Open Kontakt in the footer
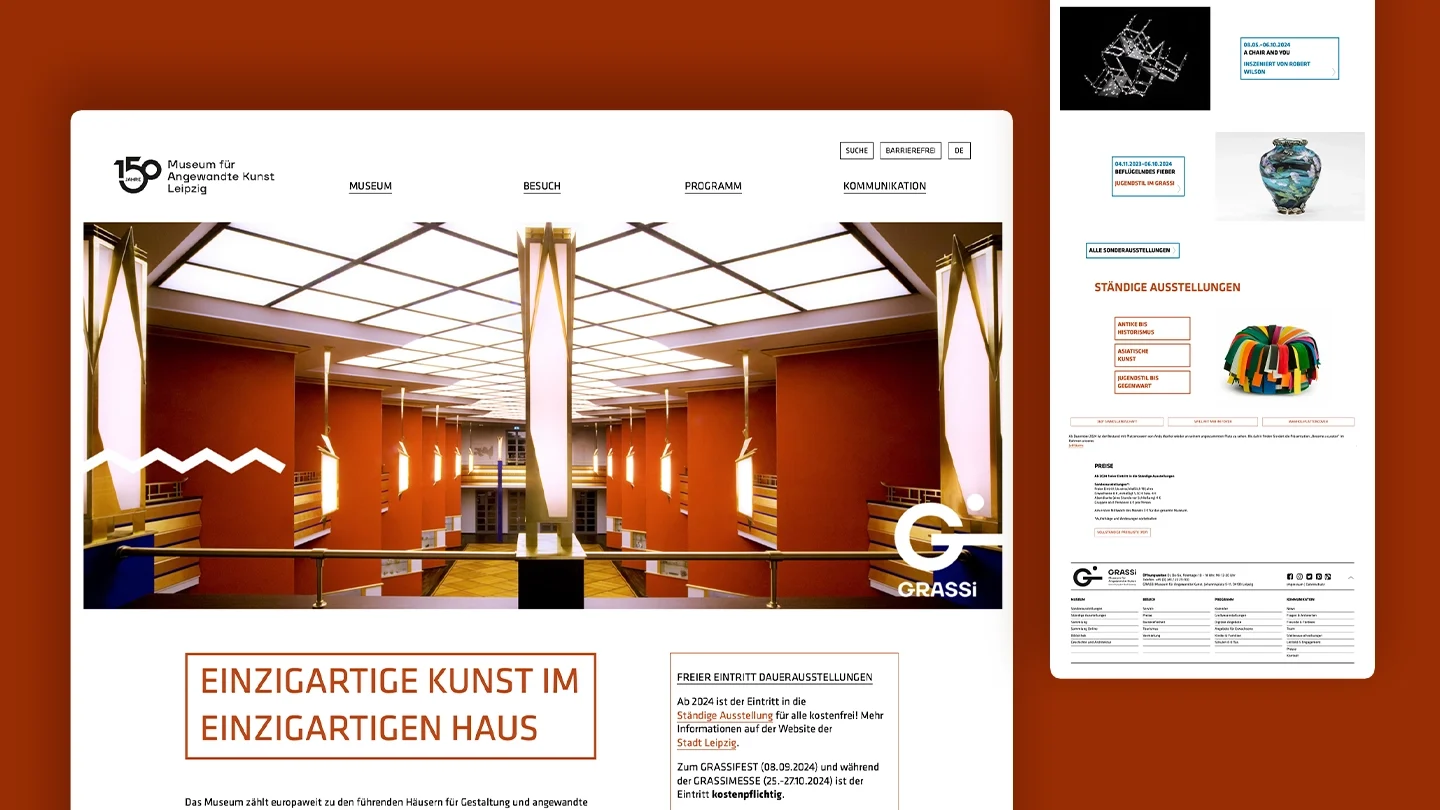 (x=1293, y=656)
